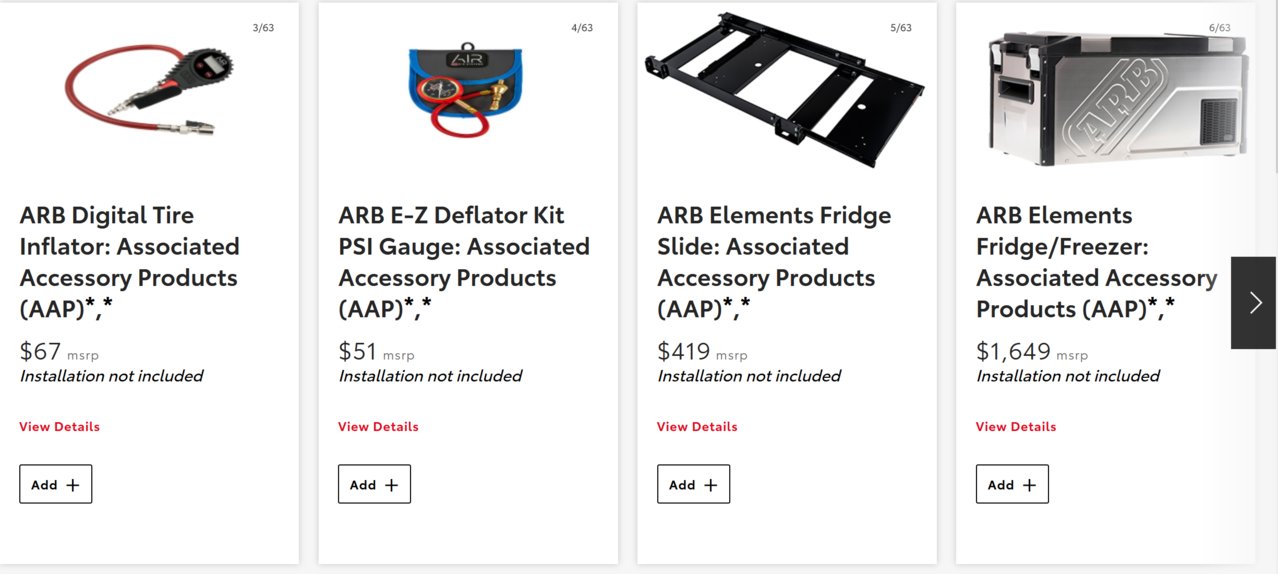Open the deflator kit pouch image
This screenshot has height=574, width=1278.
tap(467, 92)
